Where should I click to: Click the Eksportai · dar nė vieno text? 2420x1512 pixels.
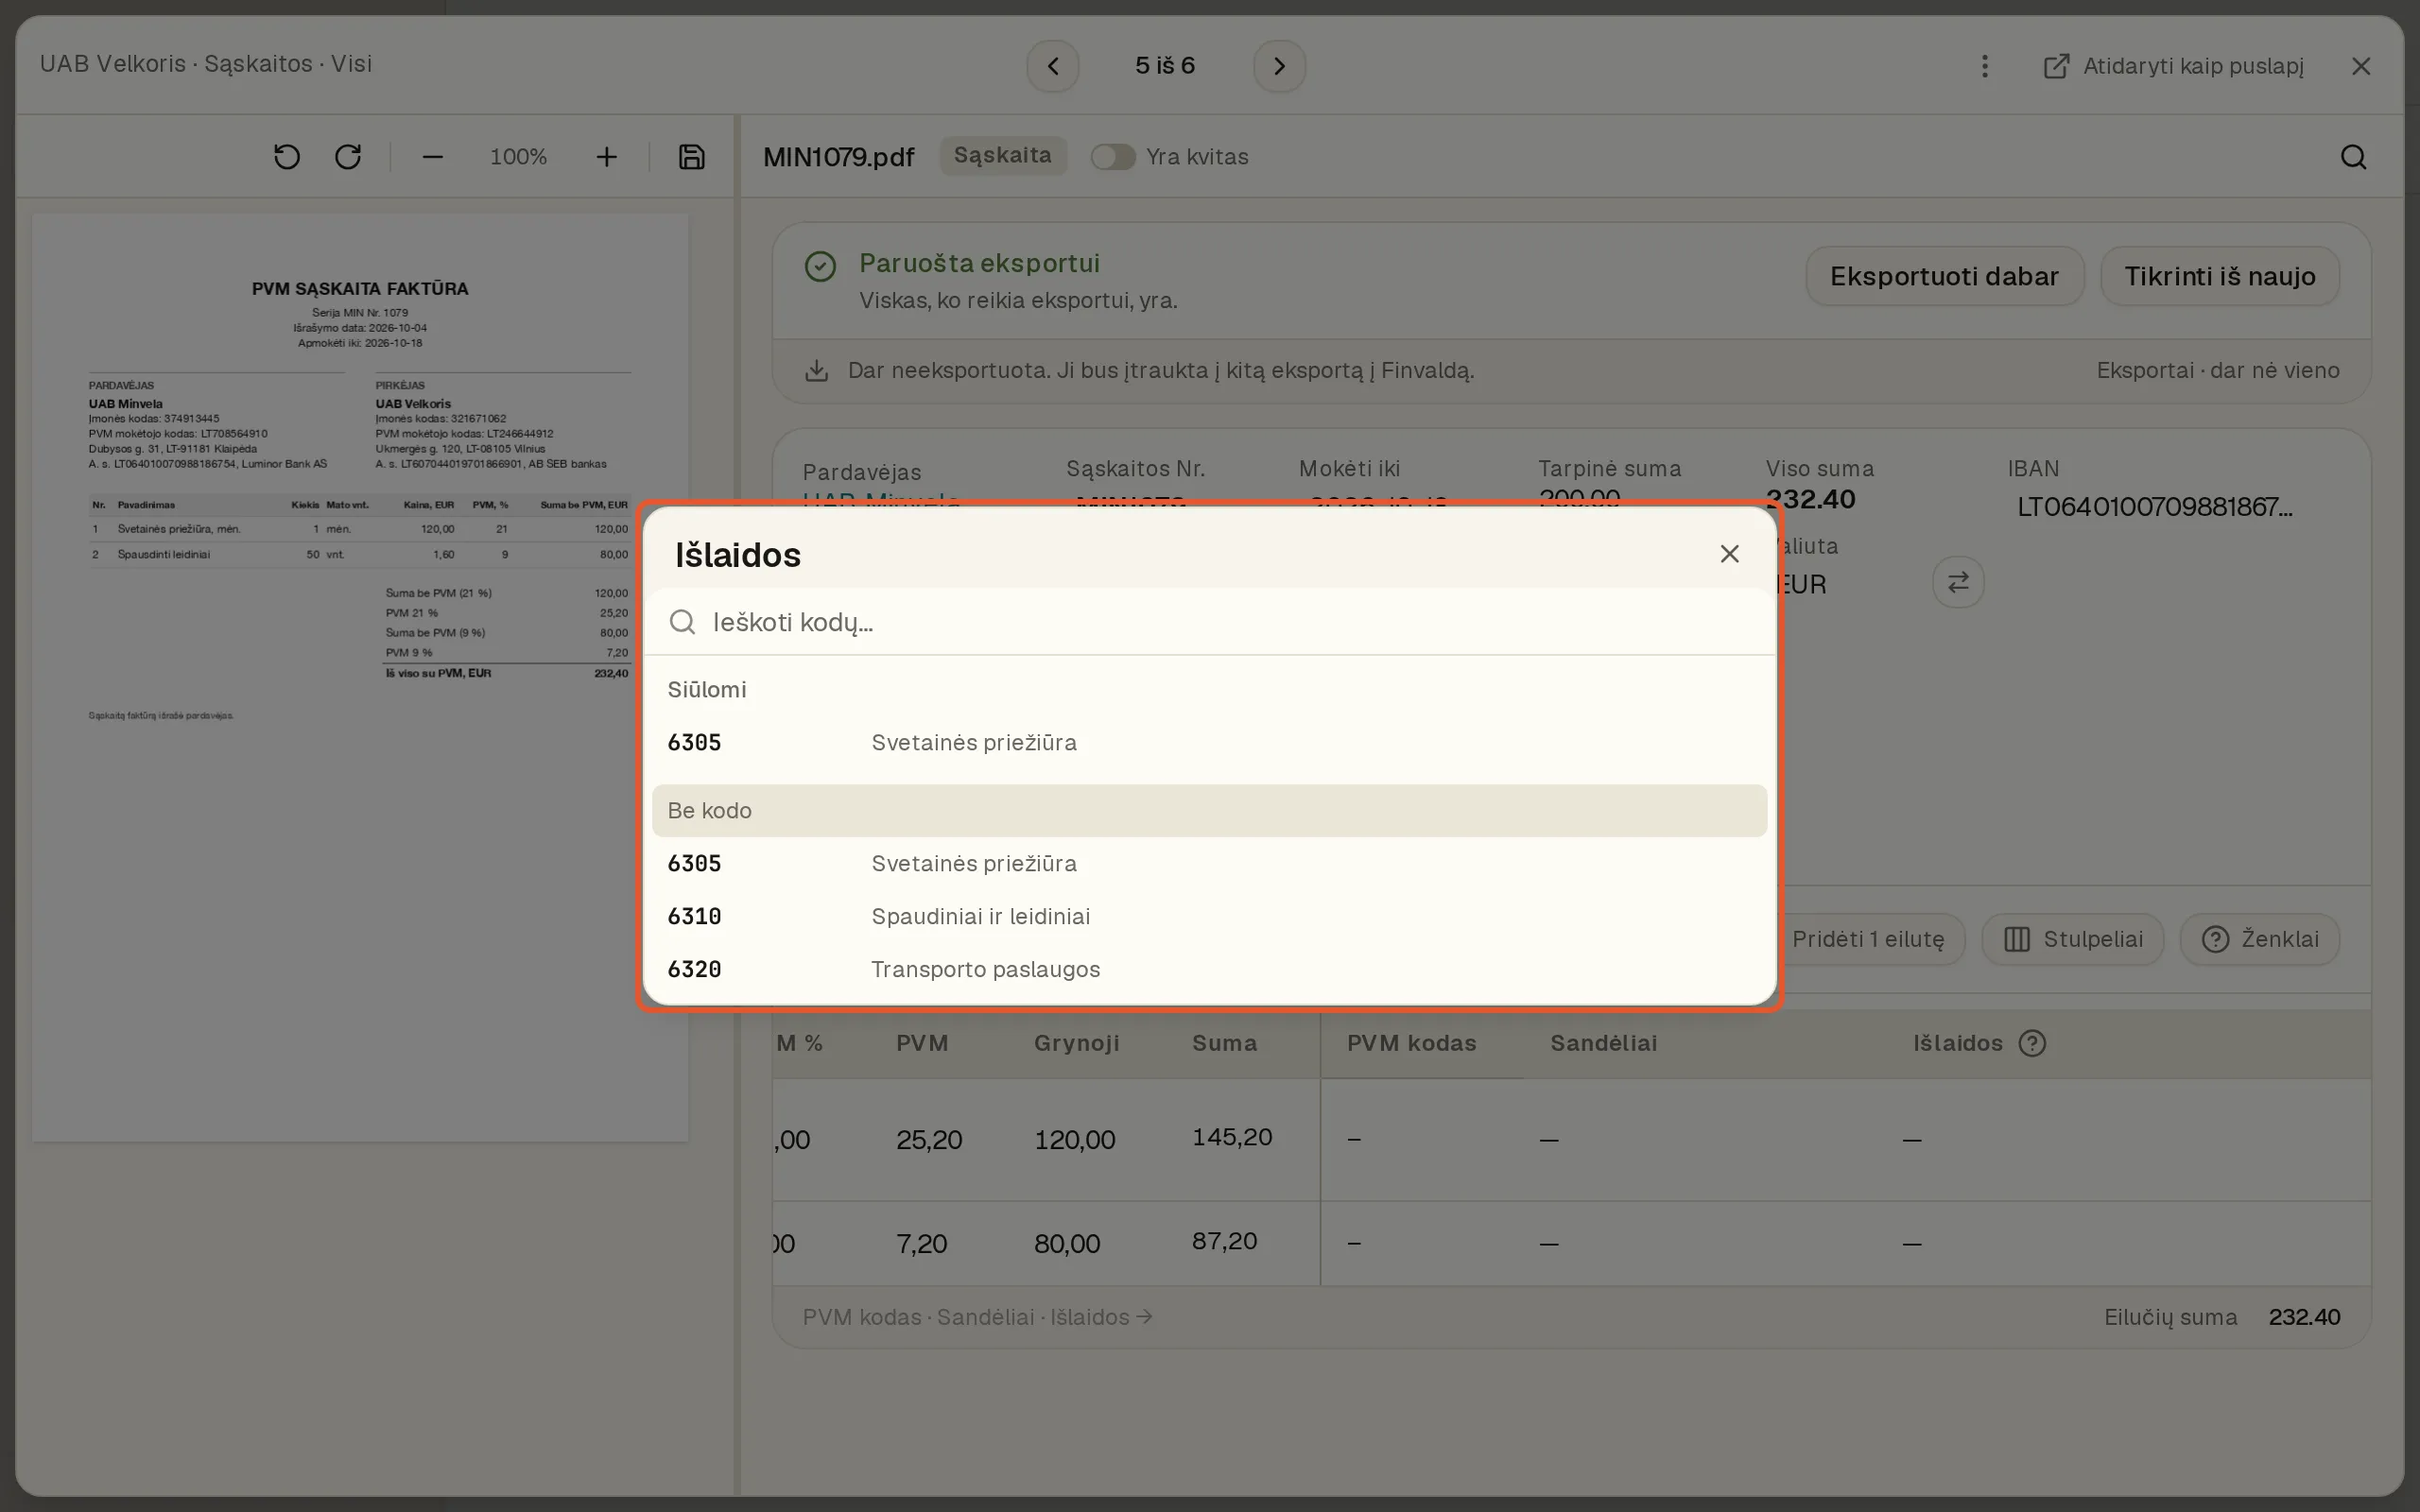point(2218,370)
